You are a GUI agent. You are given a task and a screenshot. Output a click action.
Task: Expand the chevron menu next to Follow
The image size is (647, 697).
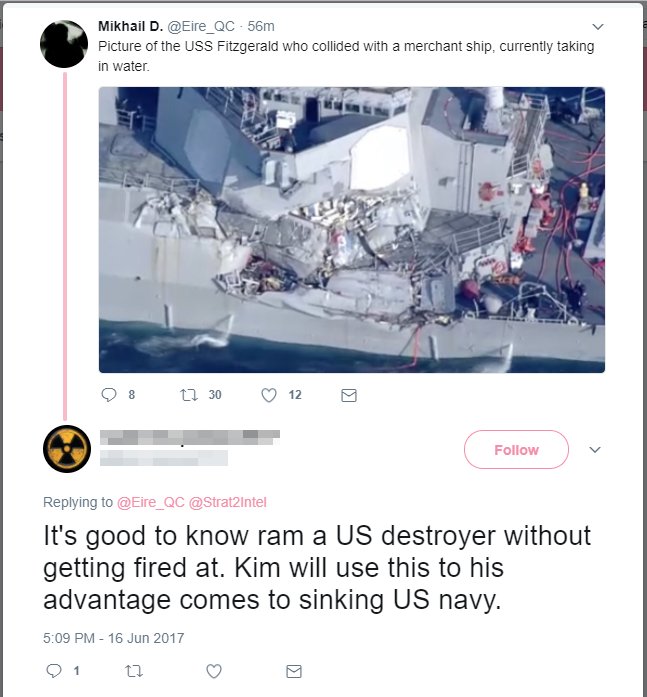(595, 449)
